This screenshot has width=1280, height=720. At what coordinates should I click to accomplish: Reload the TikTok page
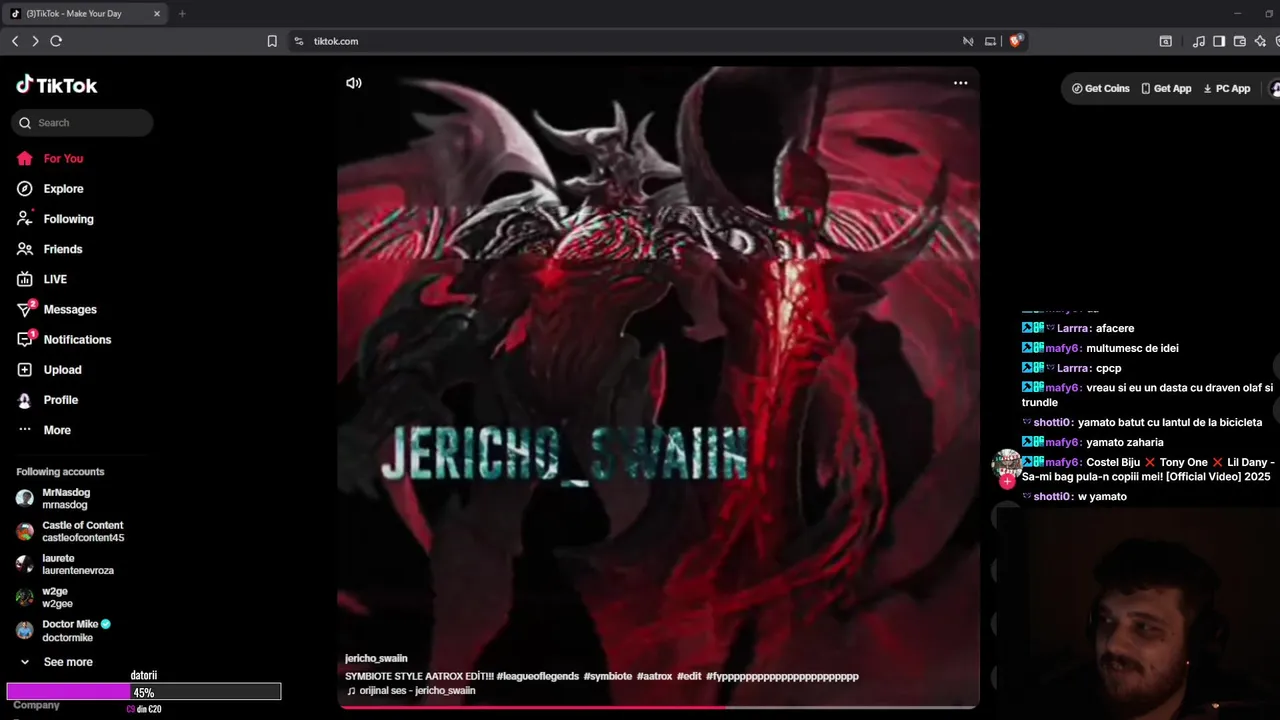56,41
